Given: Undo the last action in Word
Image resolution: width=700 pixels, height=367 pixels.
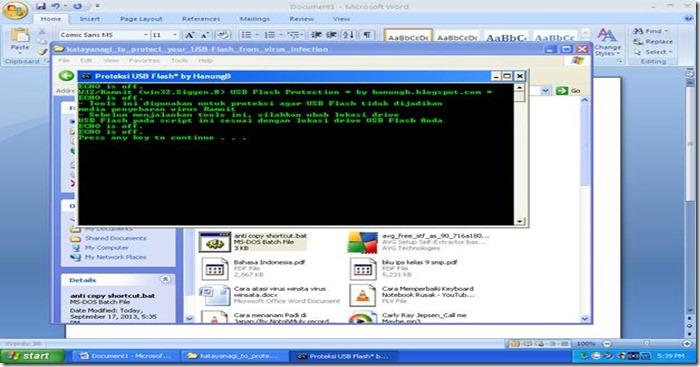Looking at the screenshot, I should [x=56, y=6].
